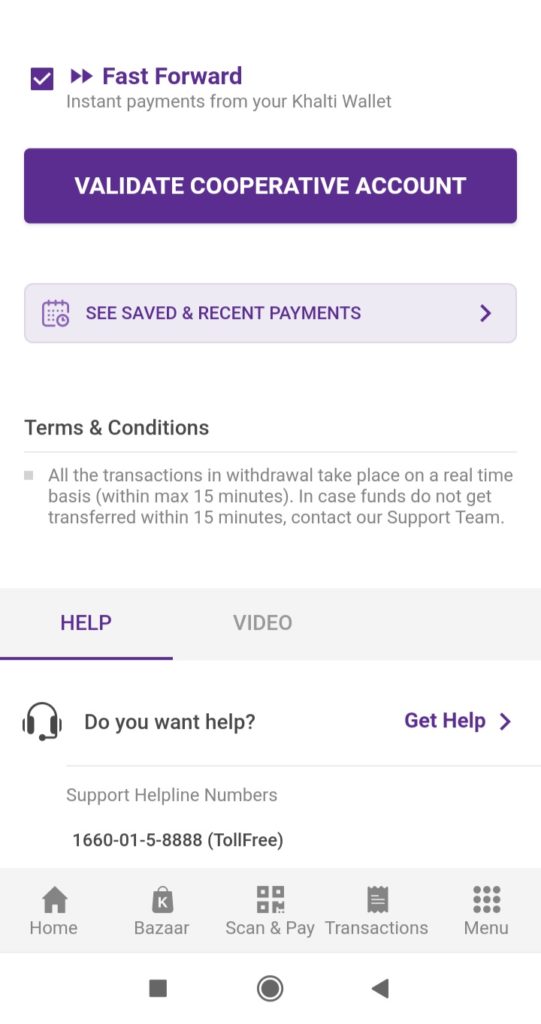Open the Bazaar shopping bag icon
This screenshot has height=1024, width=541.
tap(162, 900)
